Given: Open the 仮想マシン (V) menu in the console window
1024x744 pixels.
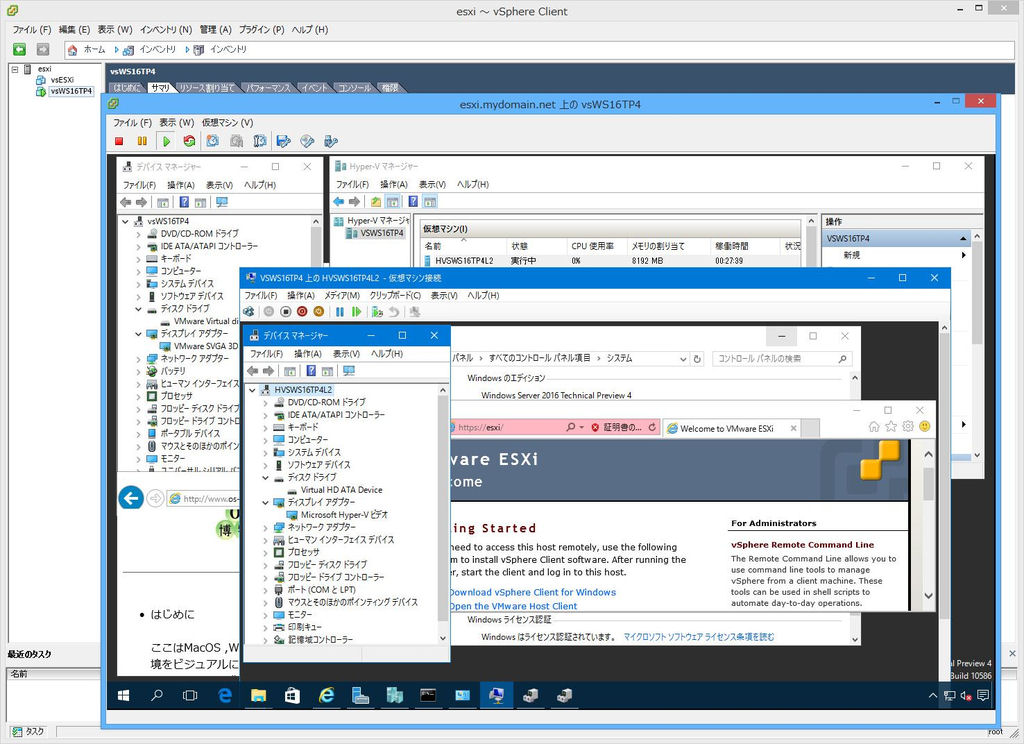Looking at the screenshot, I should (227, 123).
